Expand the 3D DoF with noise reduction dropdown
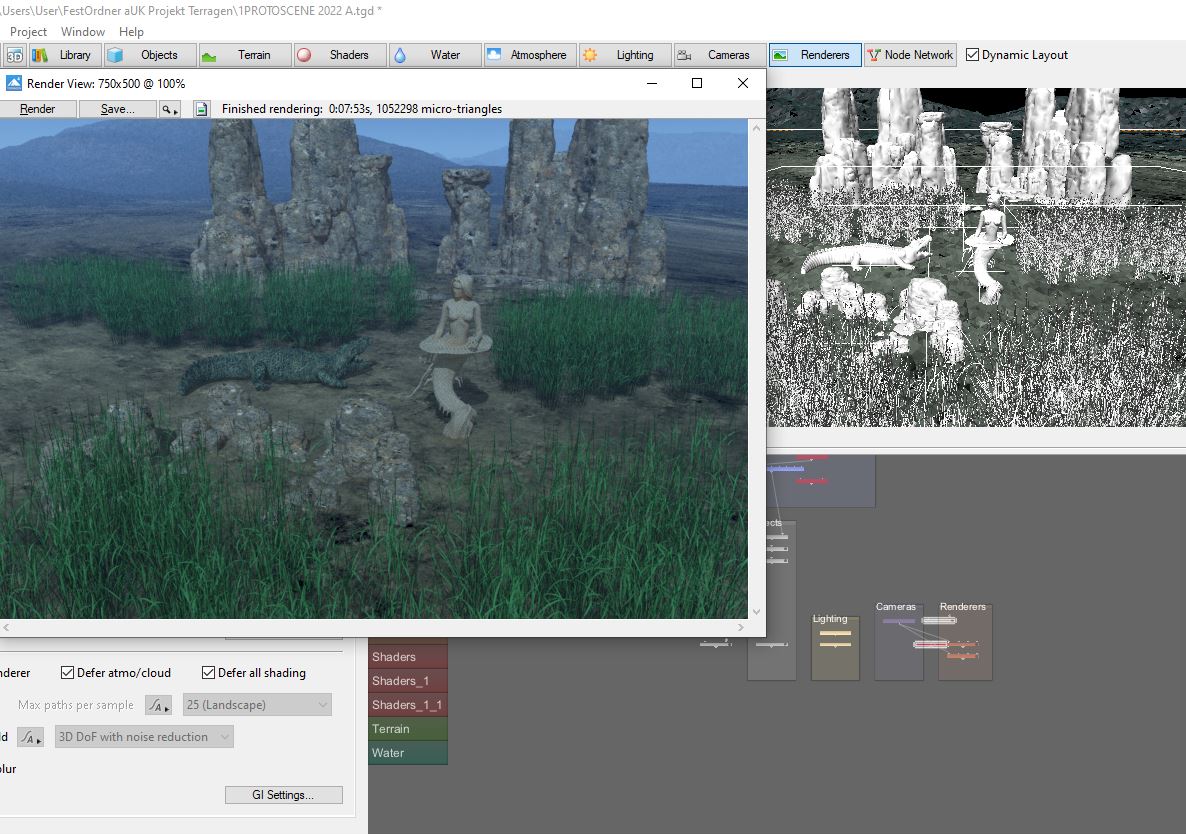Screen dimensions: 1186x835 [144, 737]
